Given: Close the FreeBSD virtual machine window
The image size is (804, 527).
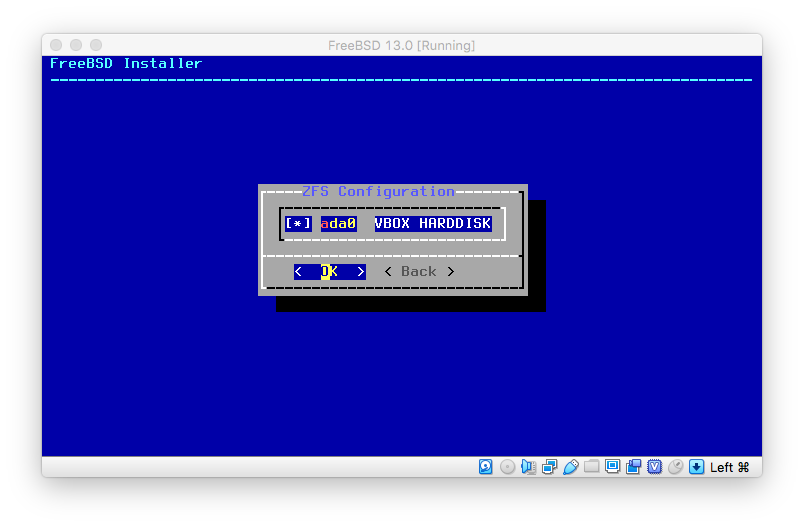Looking at the screenshot, I should [x=56, y=45].
